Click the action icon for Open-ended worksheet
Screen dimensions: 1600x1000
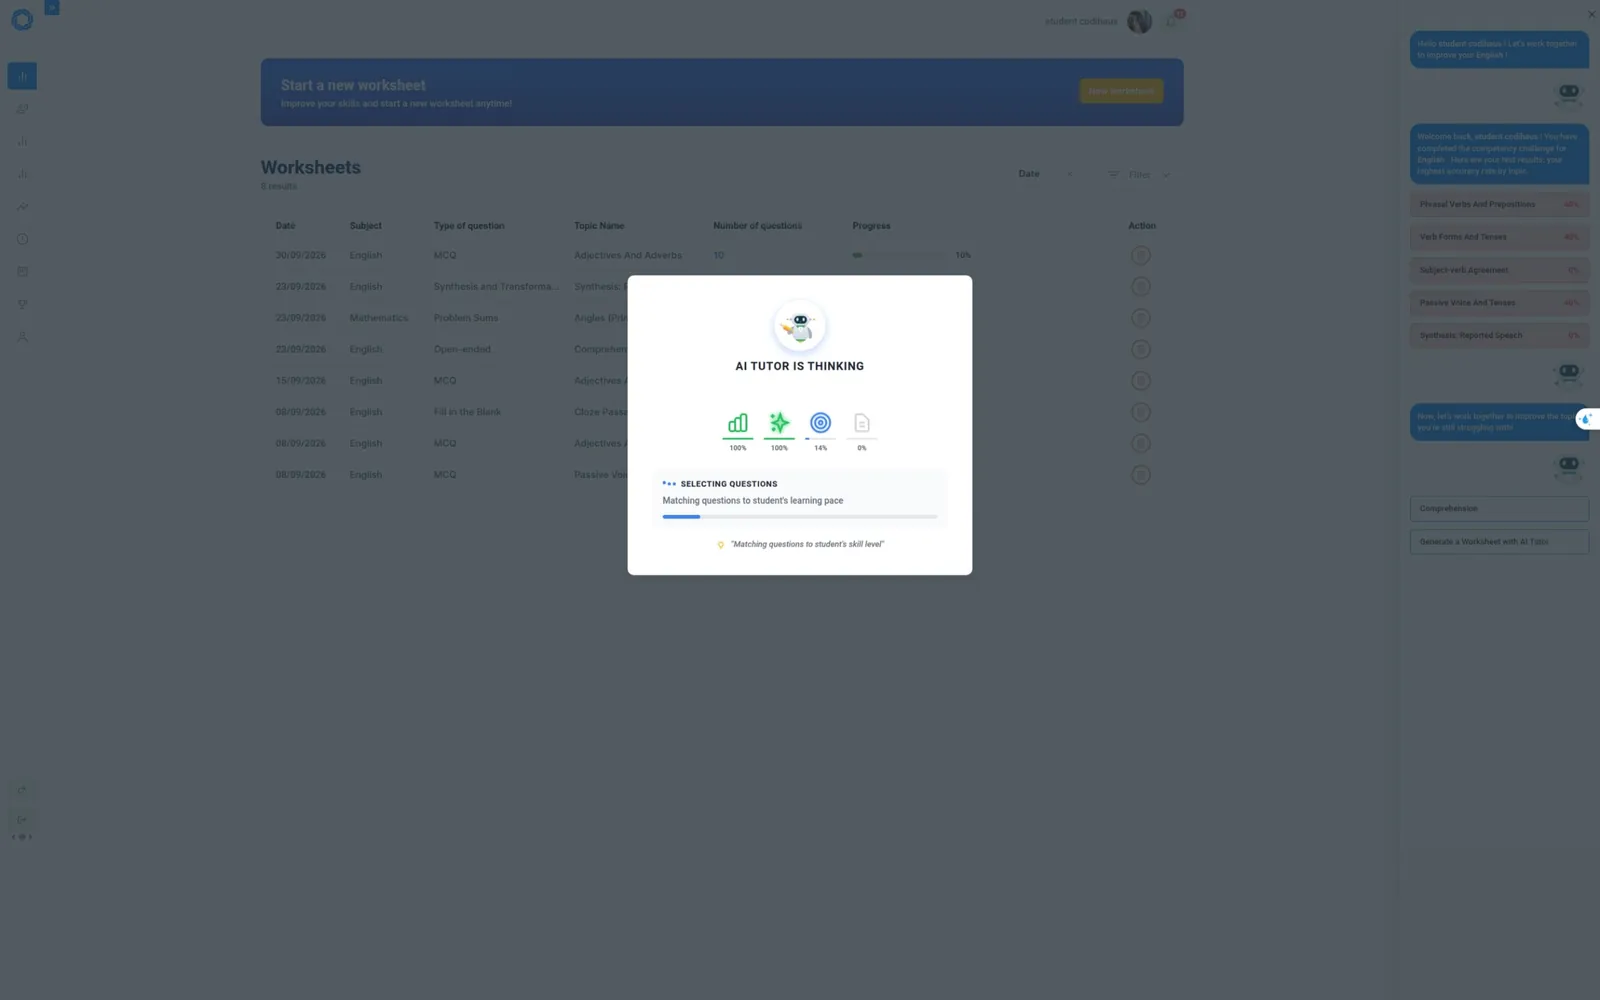click(1140, 349)
